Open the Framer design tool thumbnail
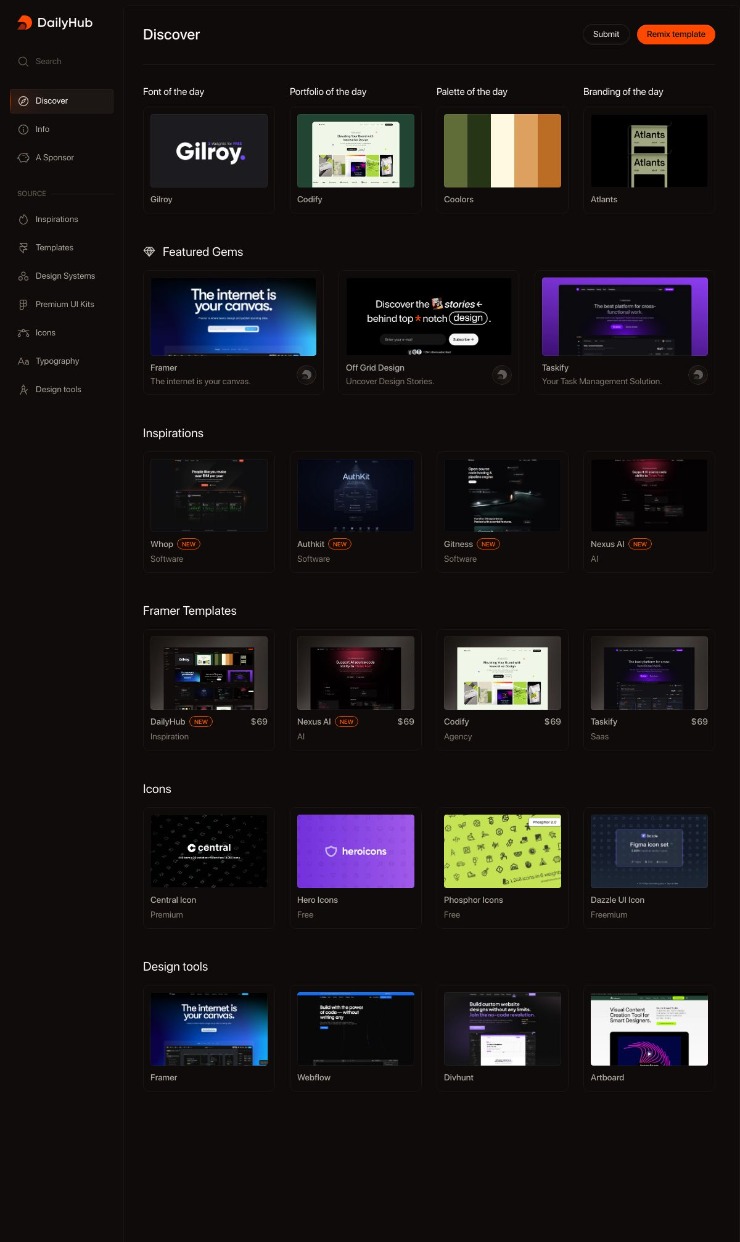740x1242 pixels. (x=209, y=1029)
